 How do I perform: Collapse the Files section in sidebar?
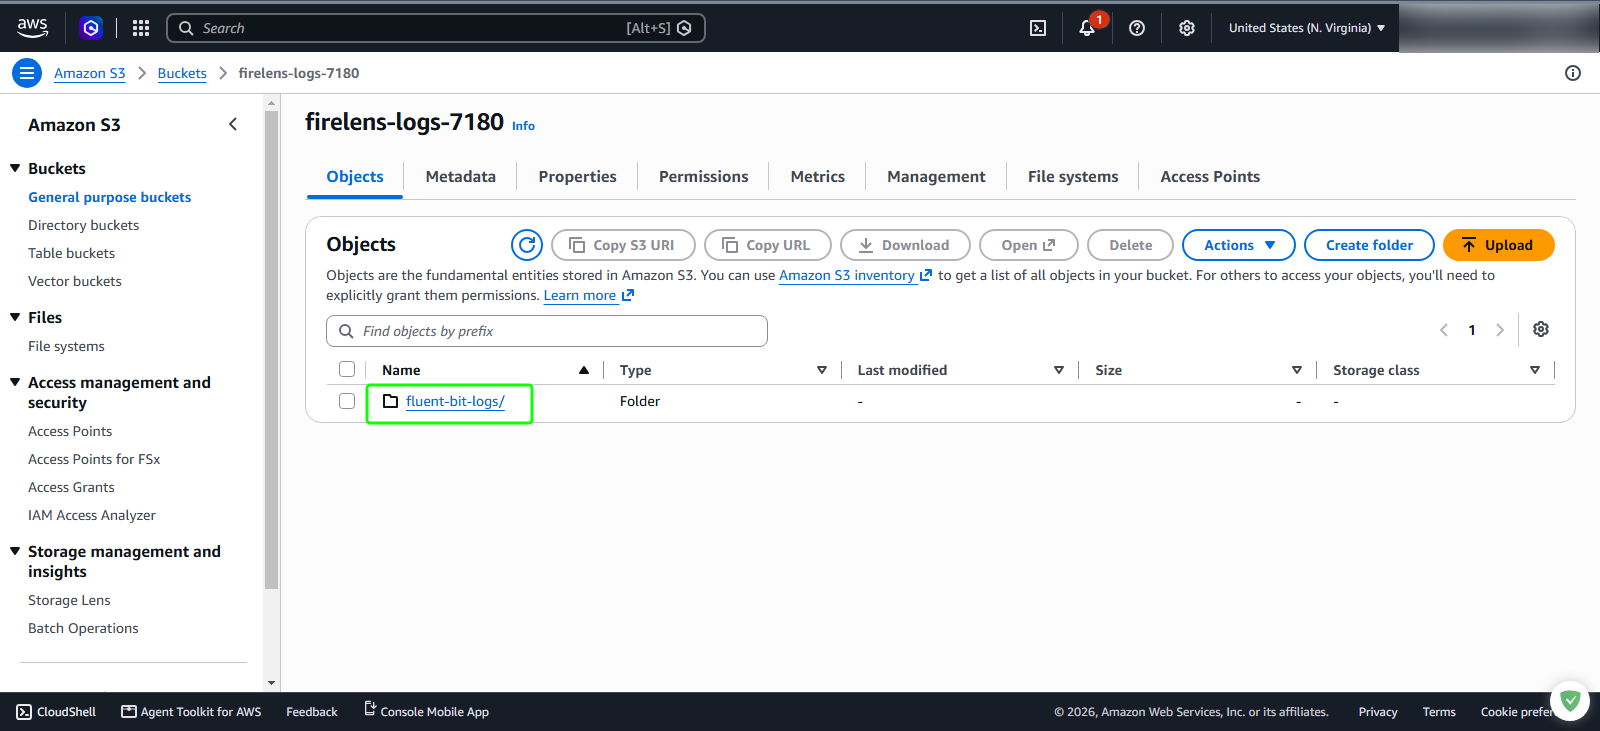(x=15, y=317)
